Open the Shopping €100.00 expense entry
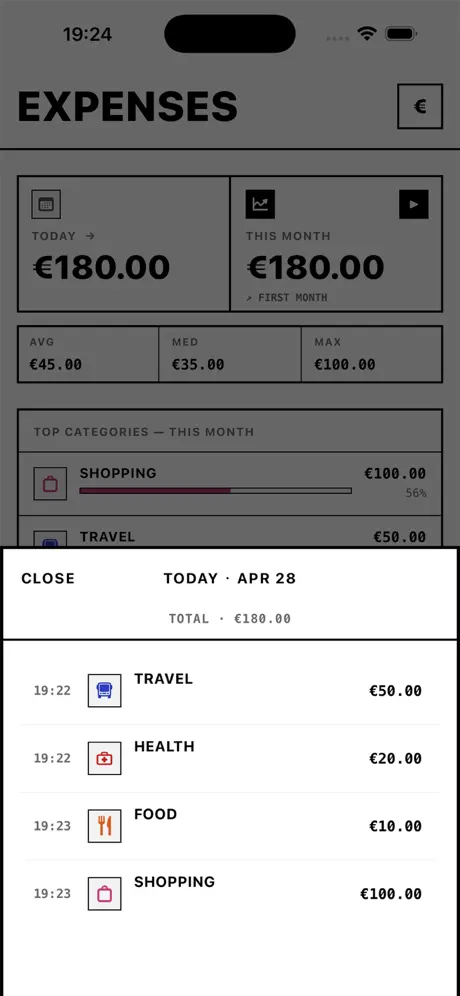 point(230,894)
